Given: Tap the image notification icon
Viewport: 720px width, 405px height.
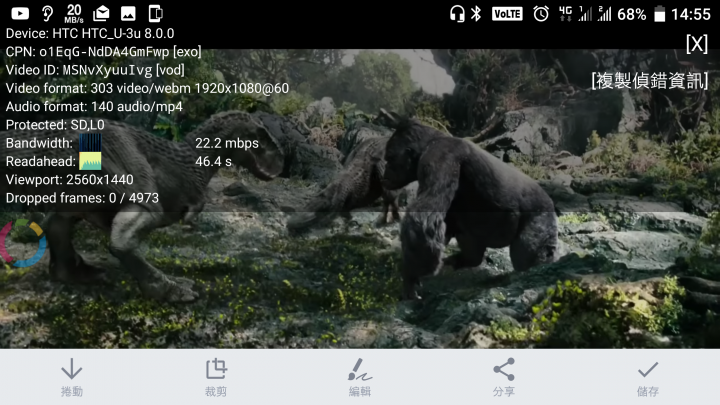Looking at the screenshot, I should click(128, 14).
